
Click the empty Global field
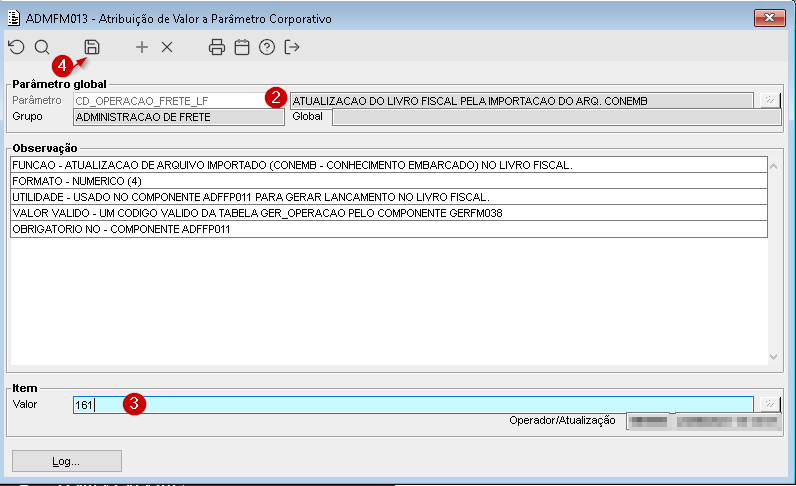[x=556, y=117]
